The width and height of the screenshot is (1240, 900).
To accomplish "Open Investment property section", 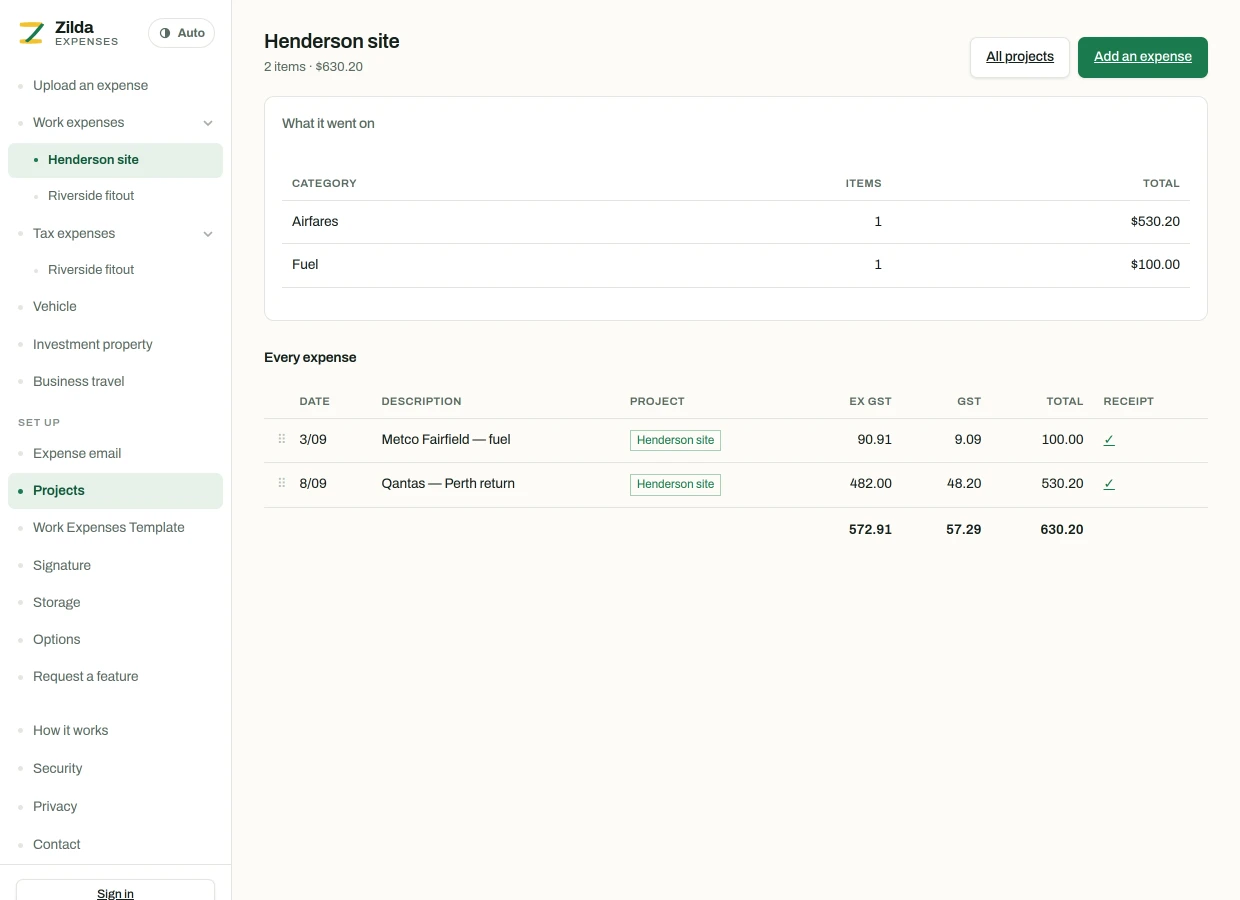I will [93, 344].
